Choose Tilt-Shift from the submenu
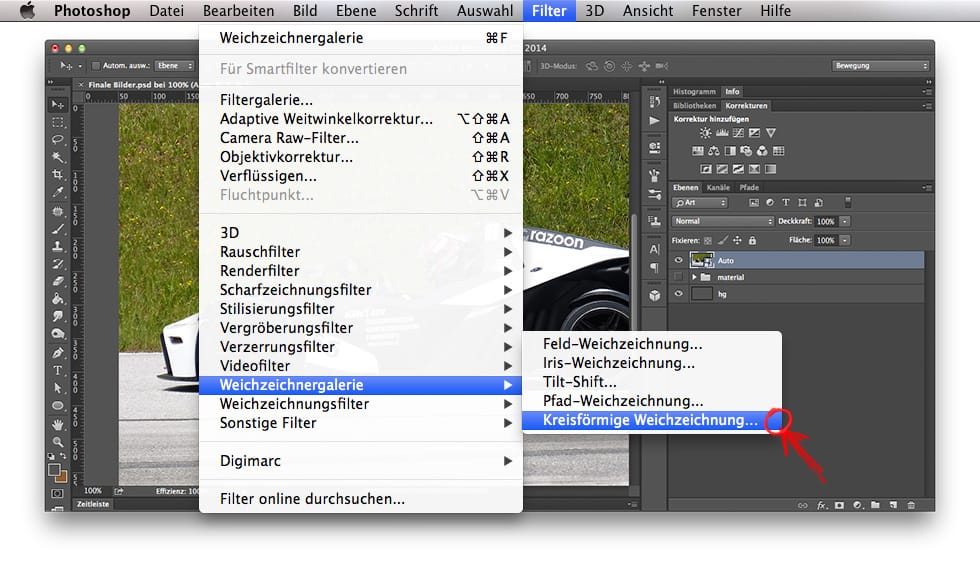Viewport: 980px width, 585px height. click(x=652, y=382)
